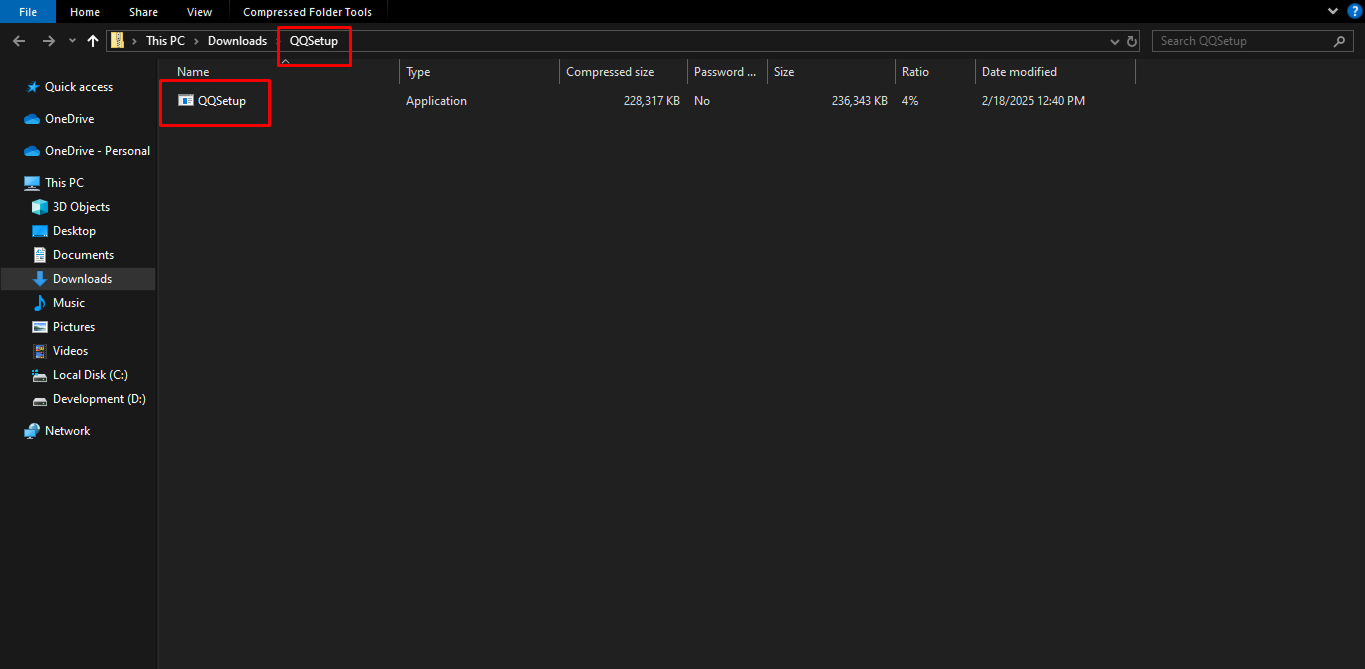The height and width of the screenshot is (669, 1365).
Task: Refresh the folder view
Action: 1132,41
